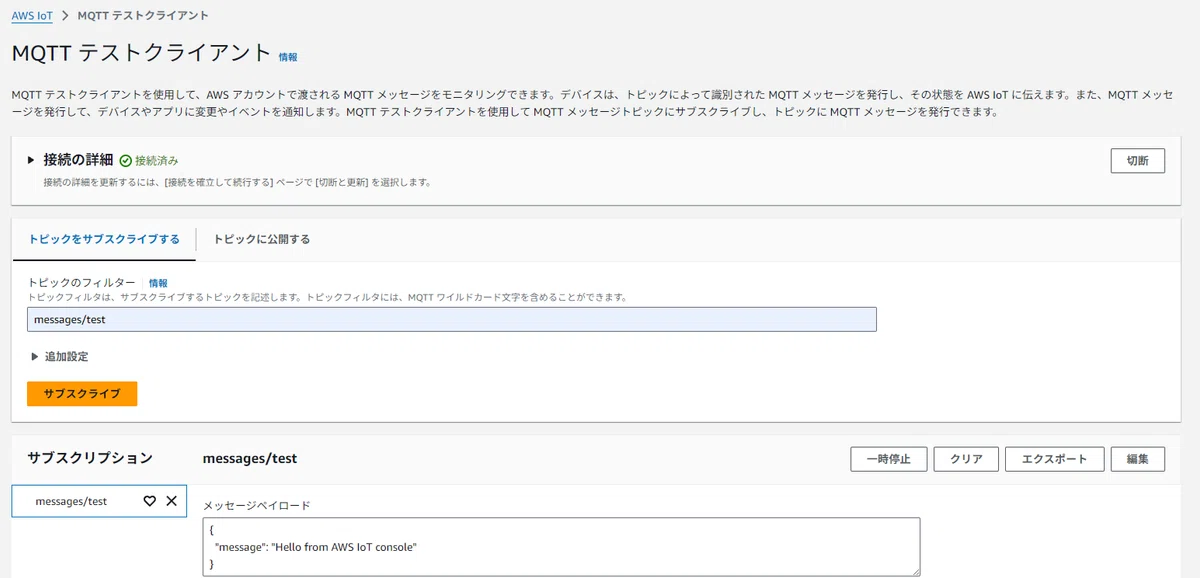The width and height of the screenshot is (1200, 578).
Task: Click the orange サブスクライブ button
Action: click(x=82, y=394)
